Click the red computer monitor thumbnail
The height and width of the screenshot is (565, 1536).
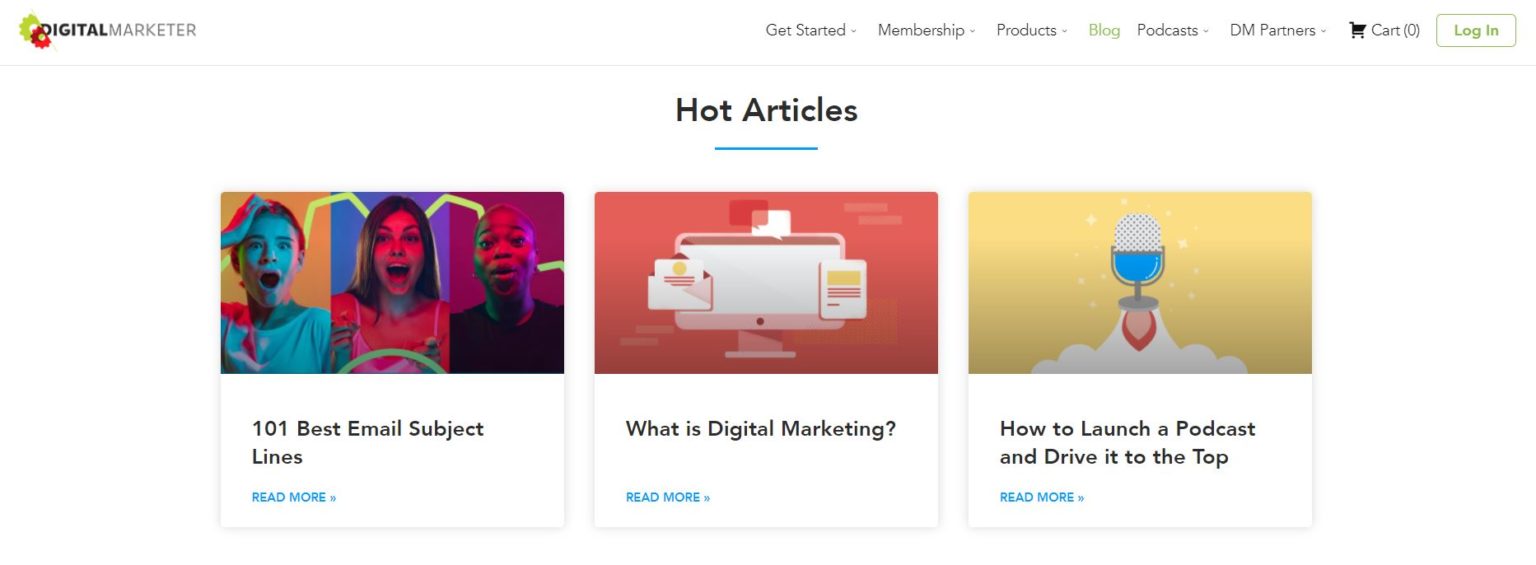(x=766, y=283)
